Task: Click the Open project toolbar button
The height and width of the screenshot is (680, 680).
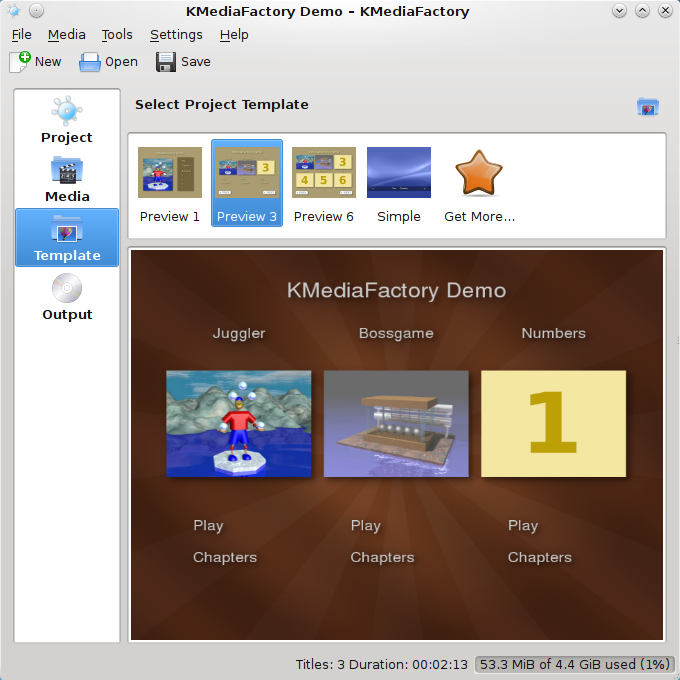Action: coord(108,62)
